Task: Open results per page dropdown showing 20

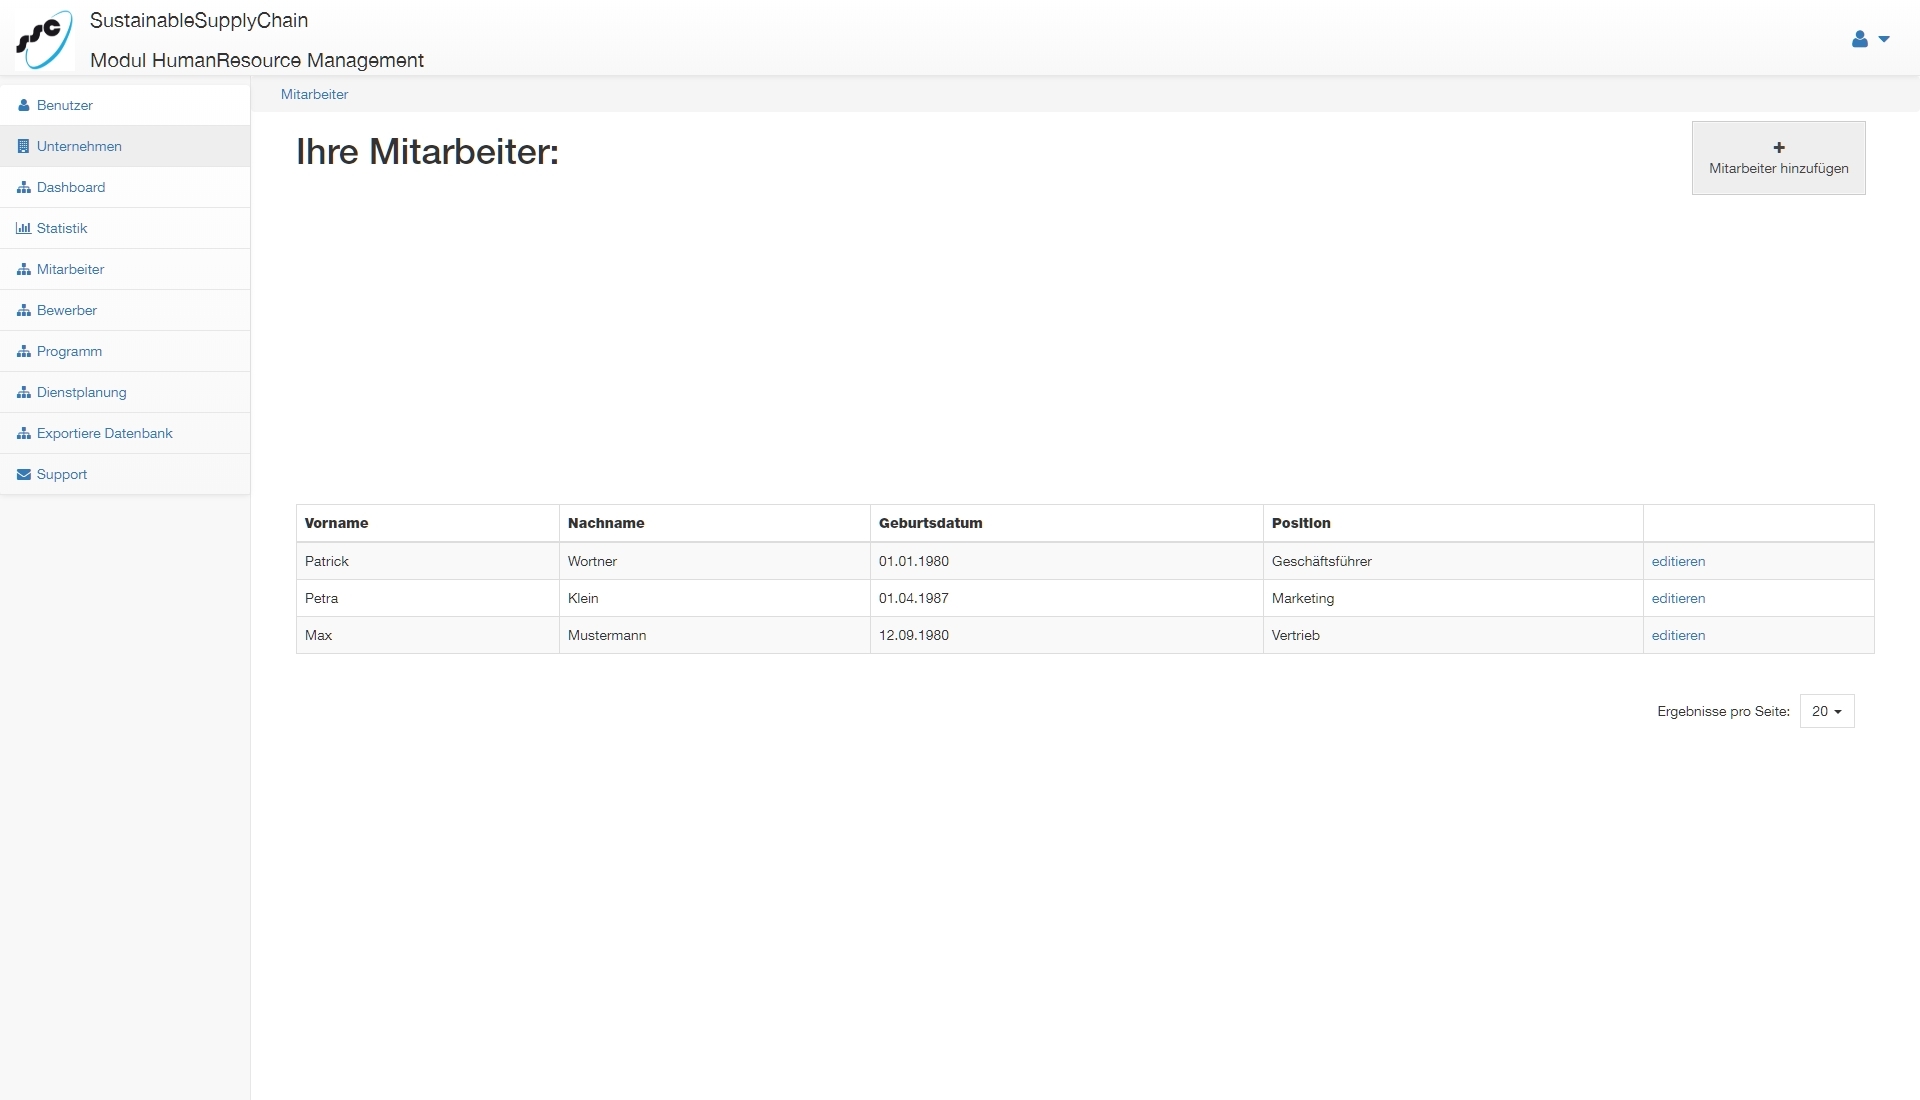Action: [1827, 711]
